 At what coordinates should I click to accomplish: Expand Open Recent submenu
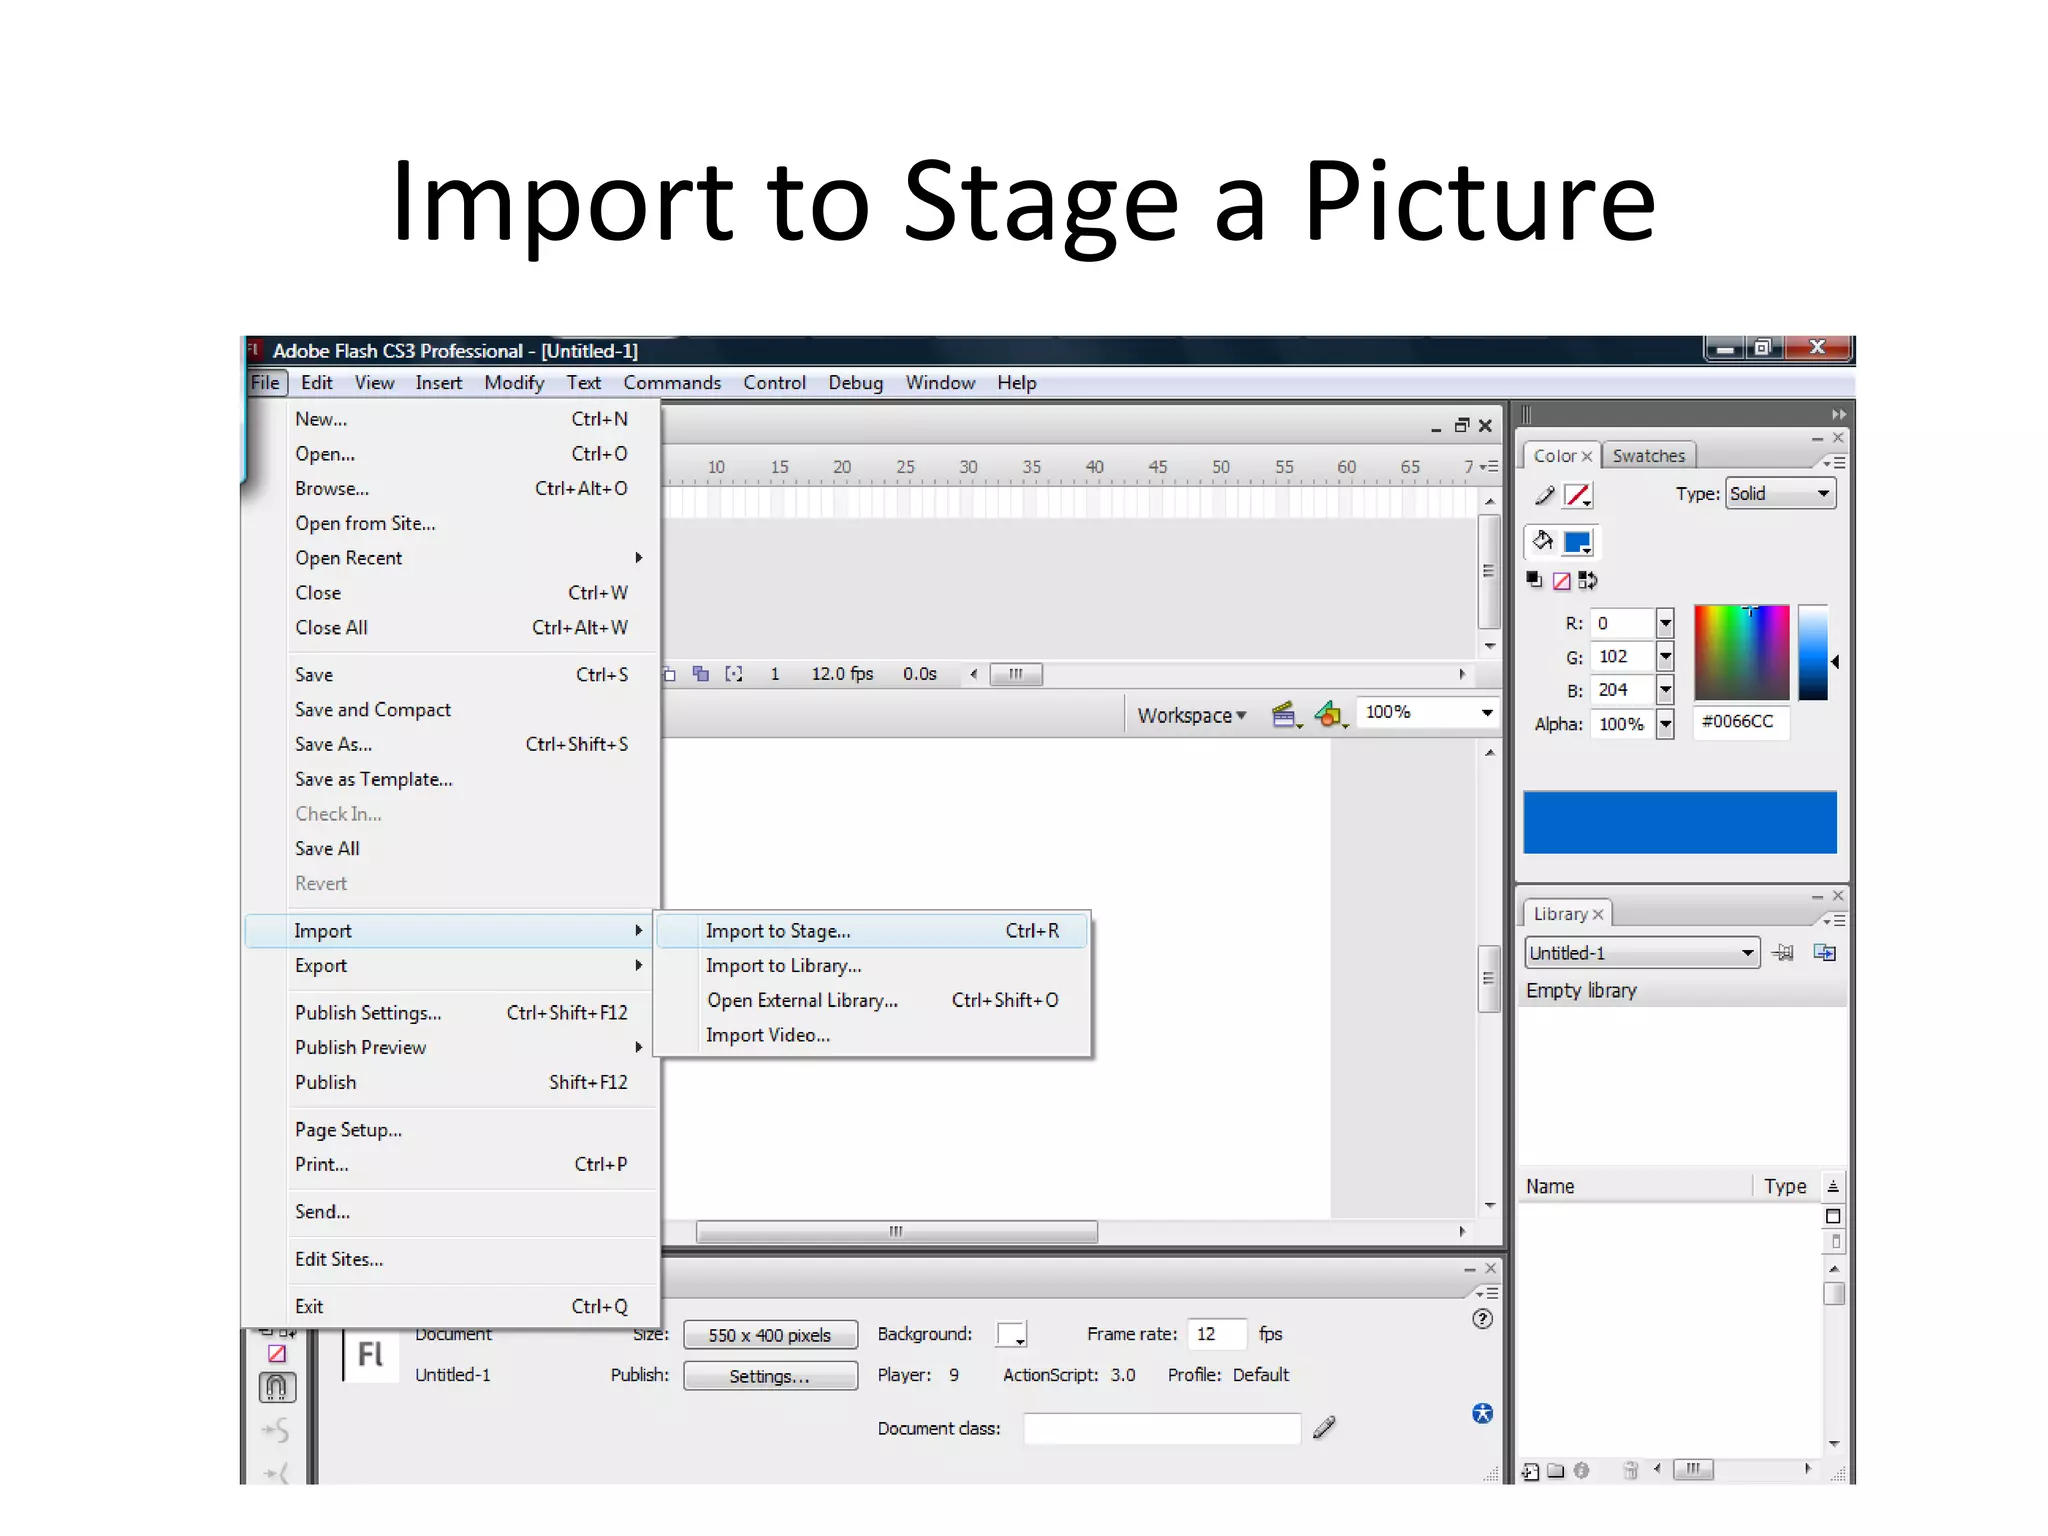452,558
